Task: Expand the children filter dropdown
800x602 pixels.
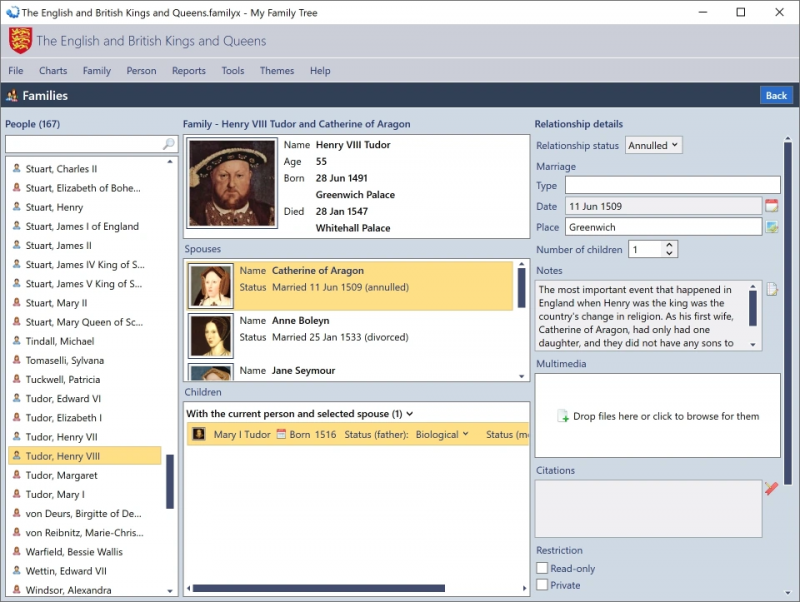Action: (410, 414)
